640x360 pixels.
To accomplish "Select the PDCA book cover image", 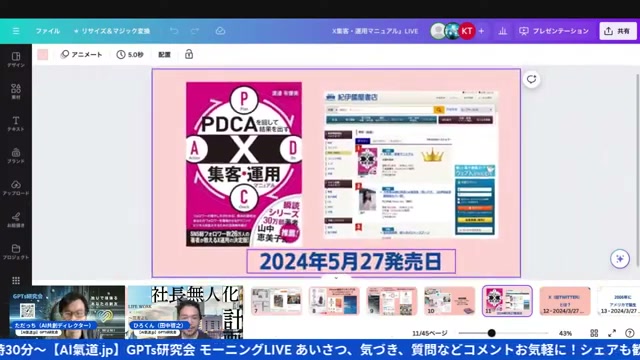I will click(244, 164).
